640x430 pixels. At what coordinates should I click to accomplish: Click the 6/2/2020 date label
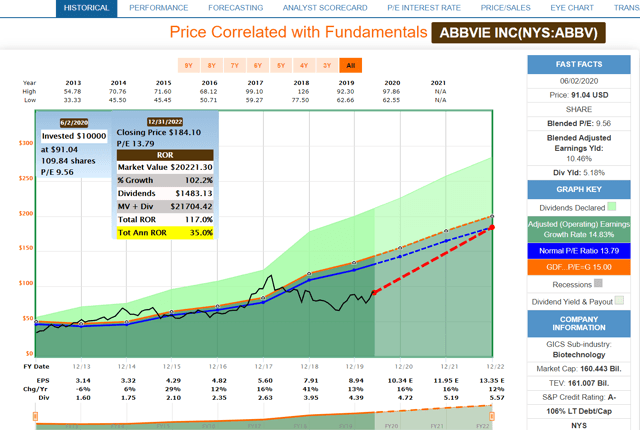(74, 122)
